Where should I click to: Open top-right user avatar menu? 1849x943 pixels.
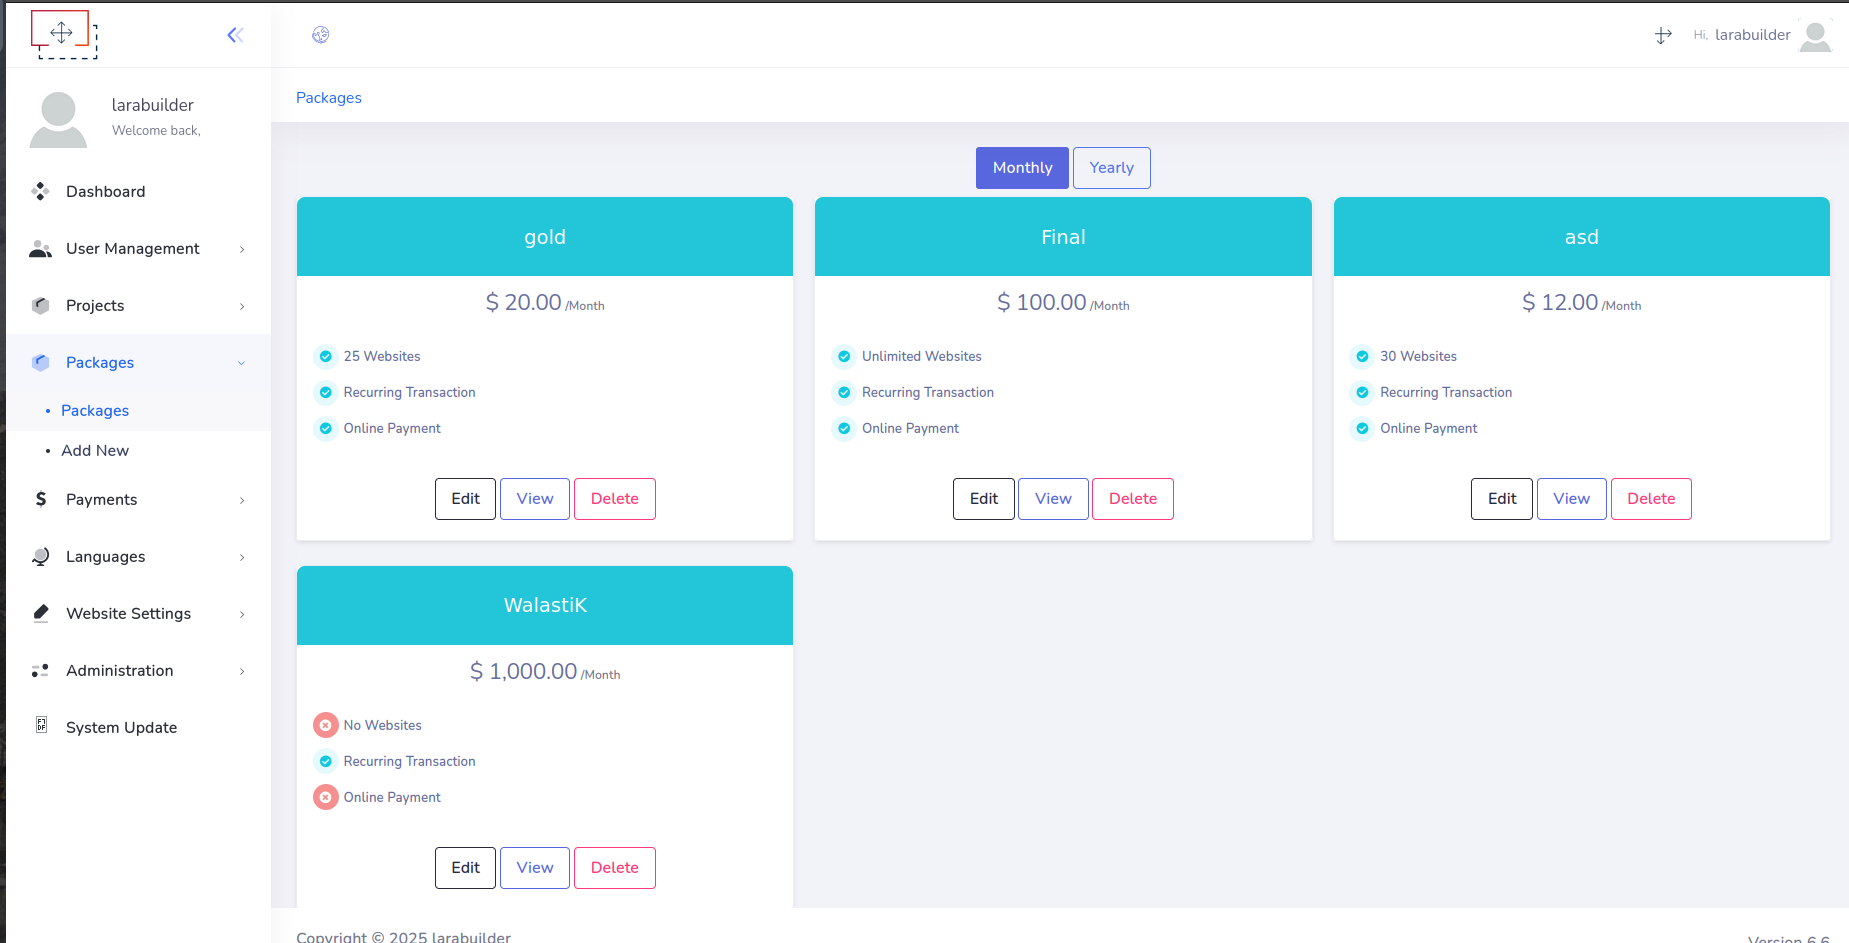coord(1815,35)
